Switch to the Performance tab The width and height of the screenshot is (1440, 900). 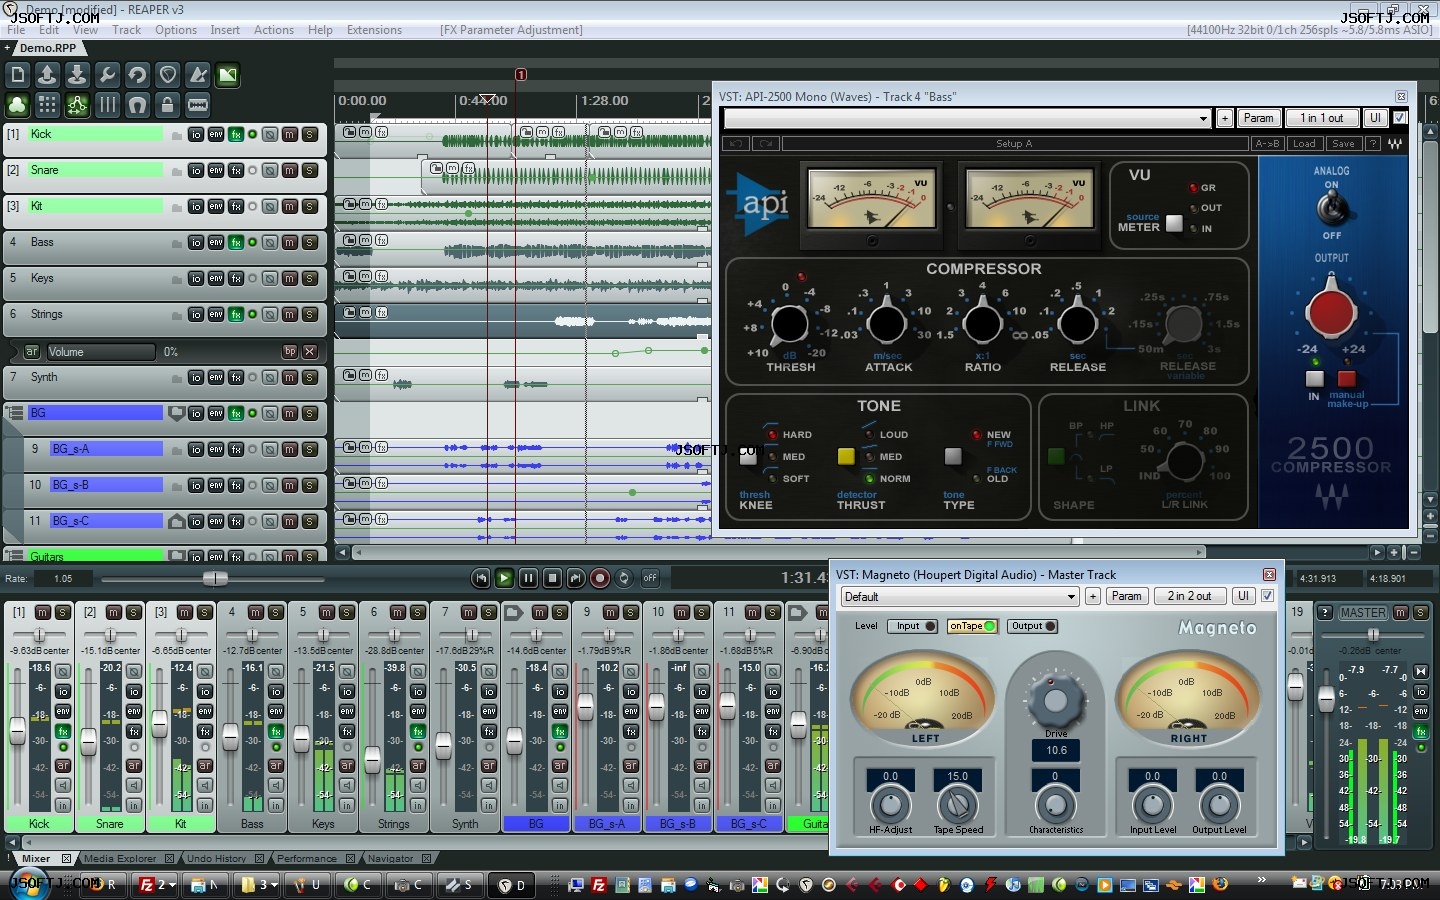click(308, 858)
